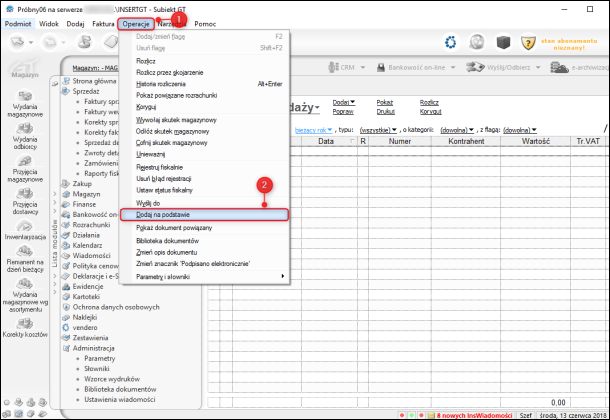This screenshot has height=420, width=610.
Task: Open the Remanent na dzień bieżący icon
Action: pyautogui.click(x=25, y=251)
